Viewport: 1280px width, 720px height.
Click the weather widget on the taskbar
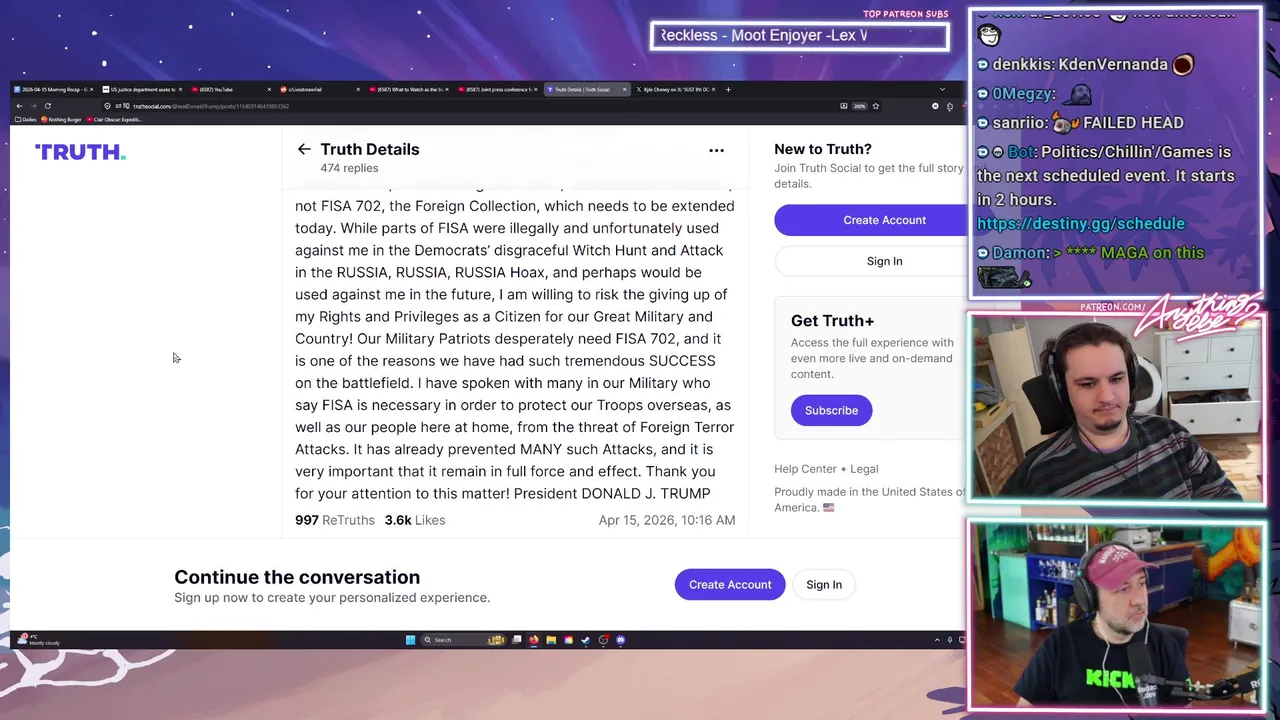point(38,640)
